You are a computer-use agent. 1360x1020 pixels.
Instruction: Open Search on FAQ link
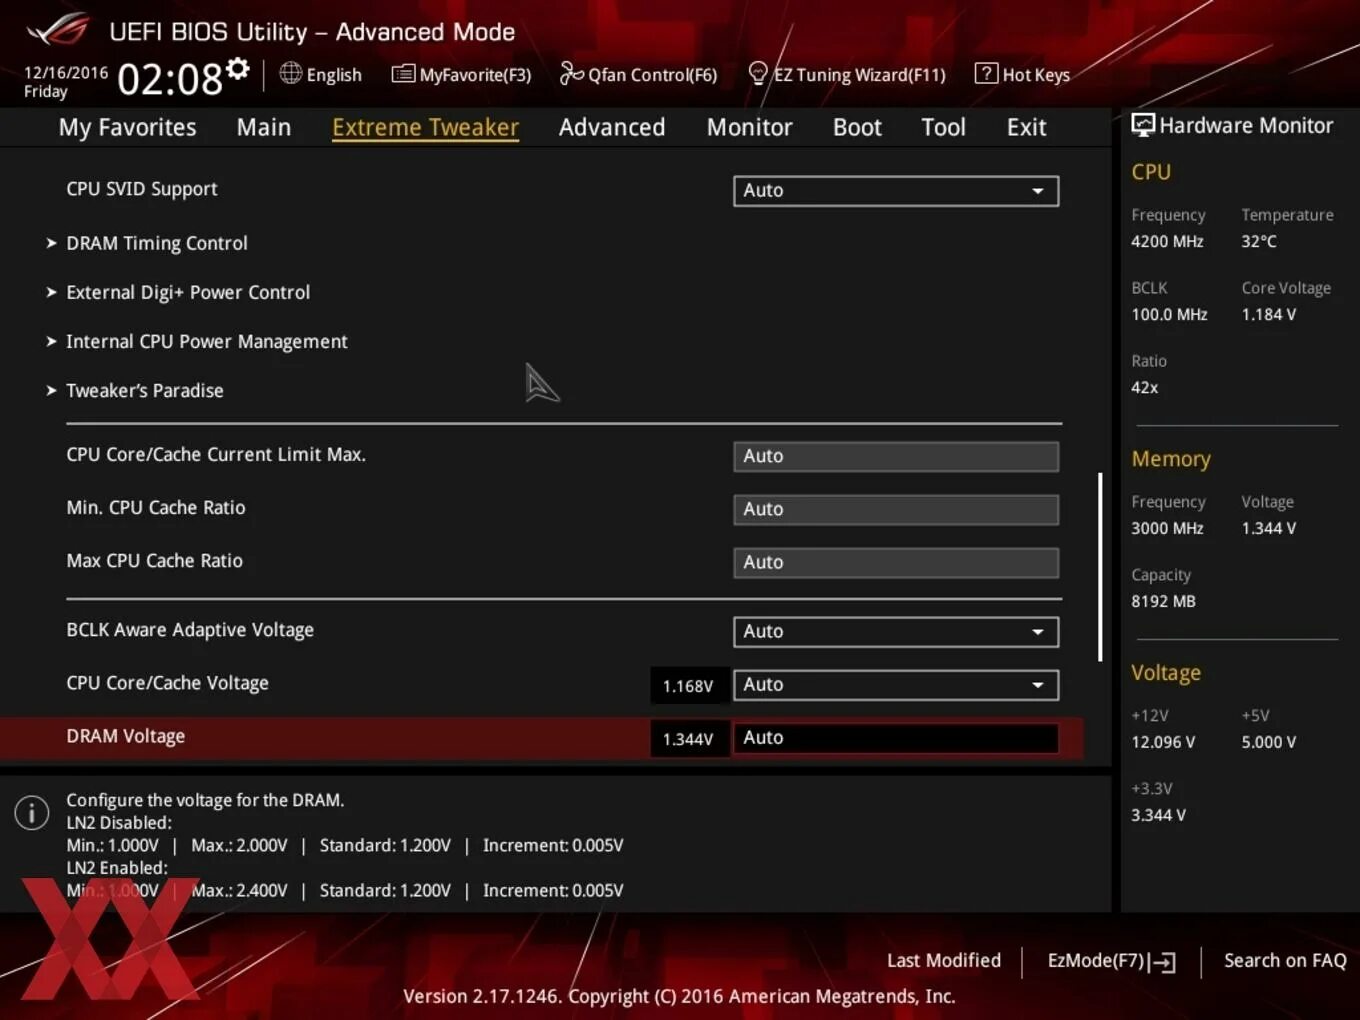1285,960
